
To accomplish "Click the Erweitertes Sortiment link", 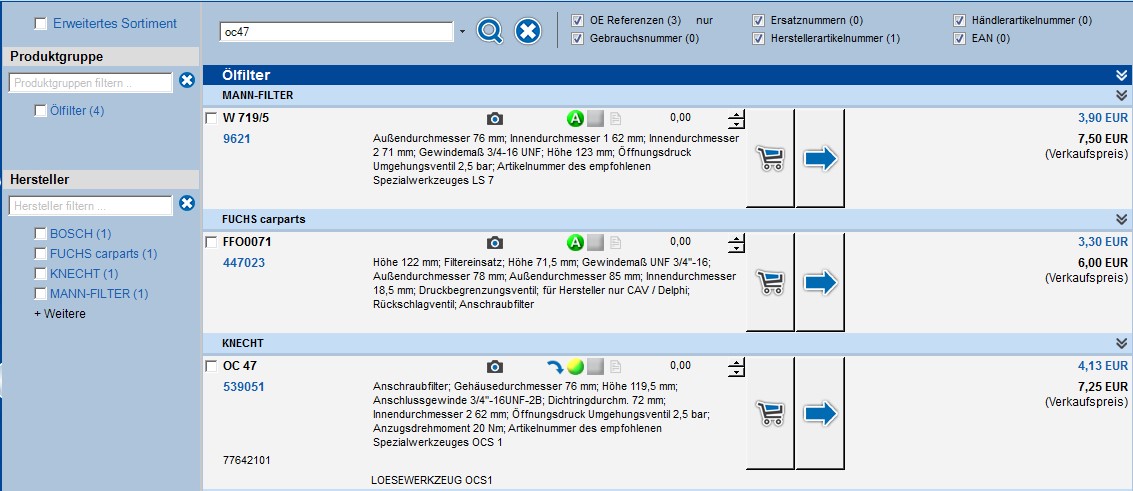I will [x=115, y=24].
